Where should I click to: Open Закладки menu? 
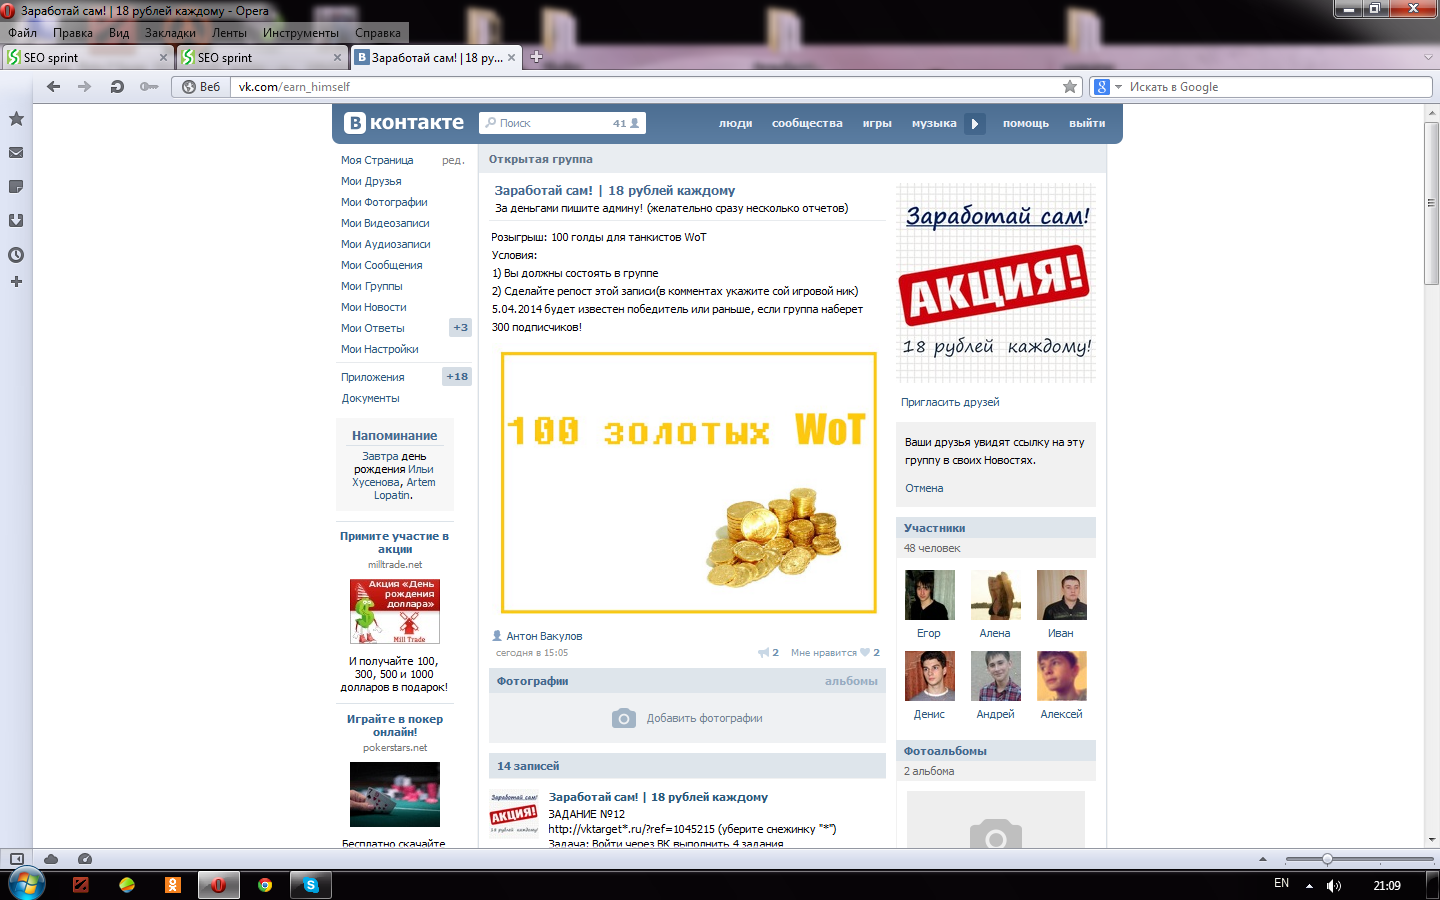pos(170,33)
